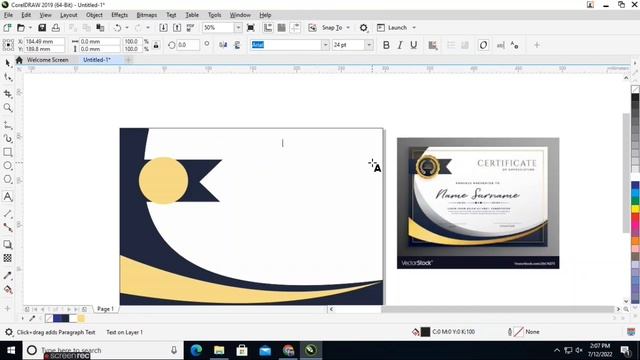Click the rotation angle input field
This screenshot has height=360, width=640.
tap(188, 45)
